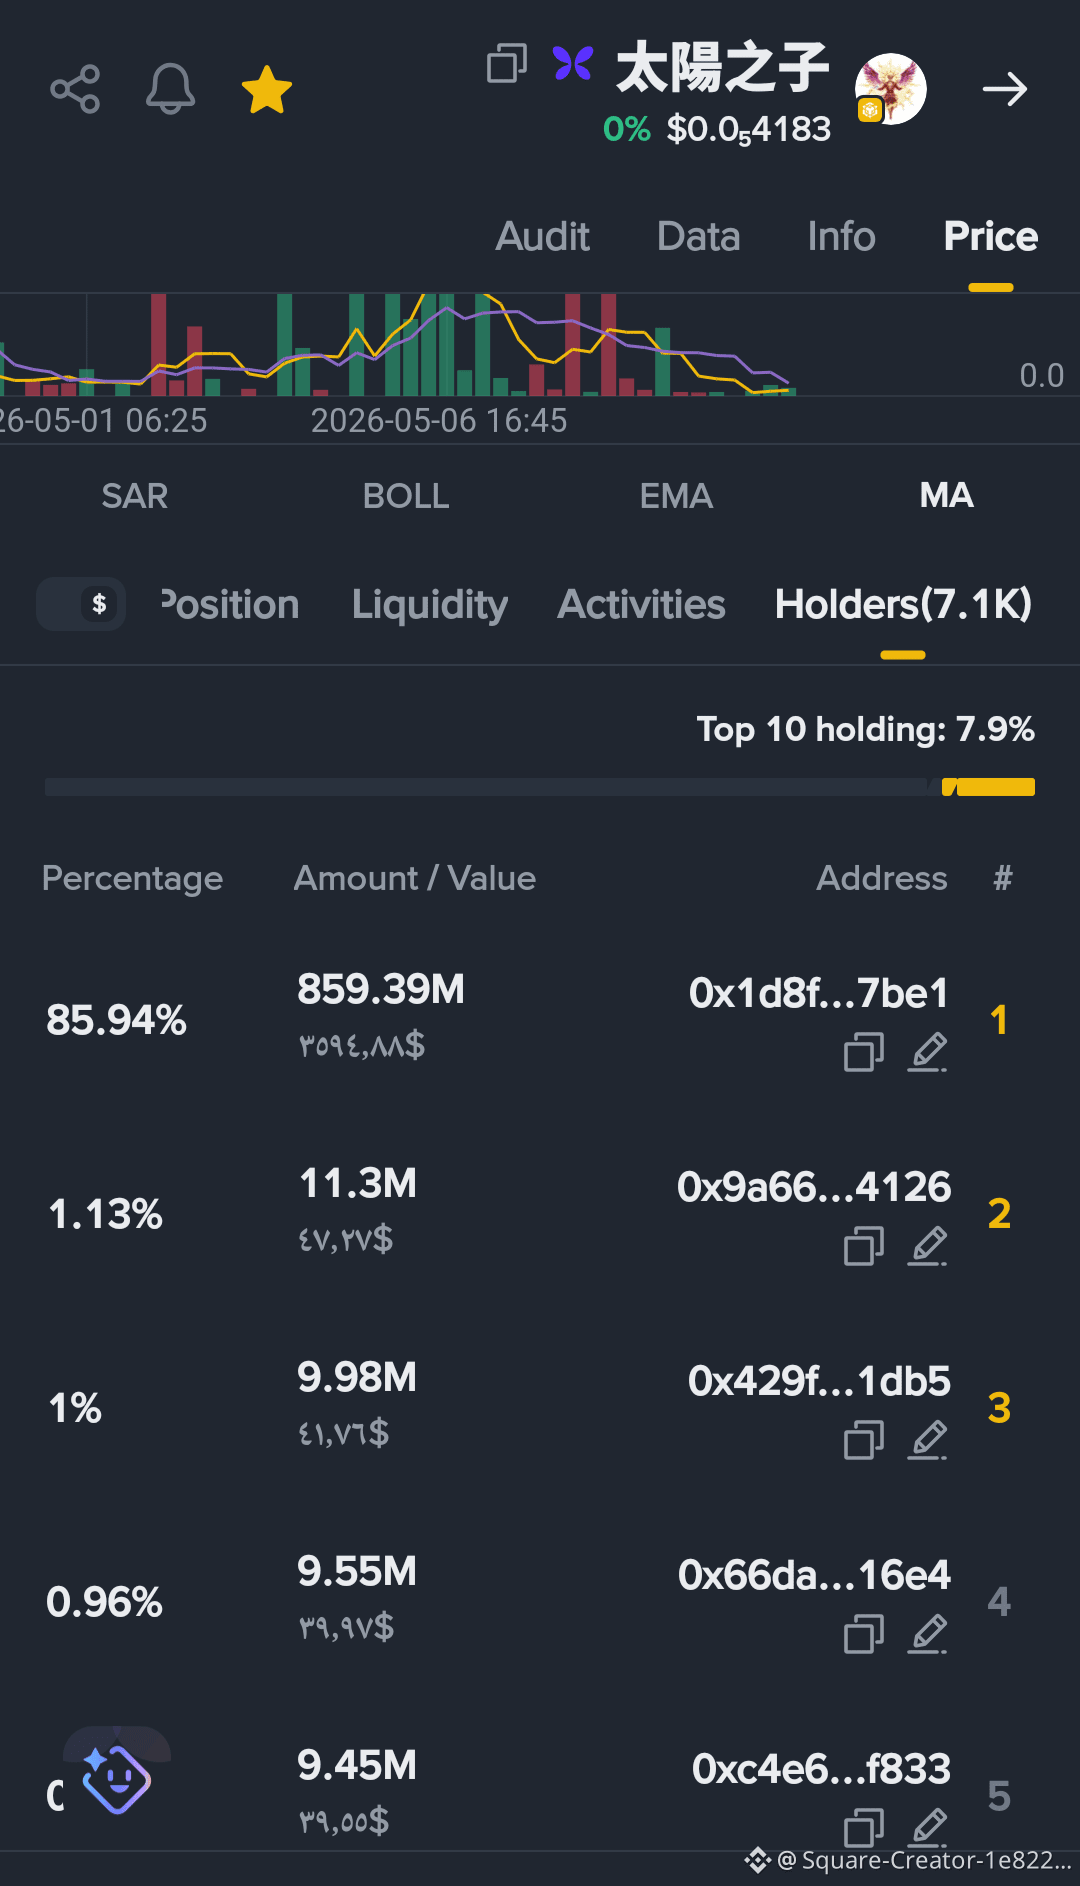Go to next token with arrow
1080x1886 pixels.
coord(1005,89)
